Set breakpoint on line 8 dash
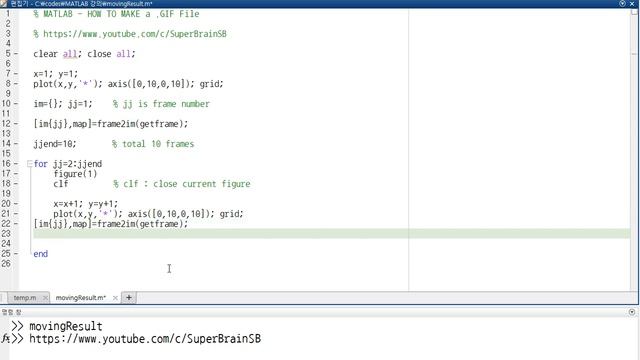This screenshot has height=360, width=640. pyautogui.click(x=16, y=84)
